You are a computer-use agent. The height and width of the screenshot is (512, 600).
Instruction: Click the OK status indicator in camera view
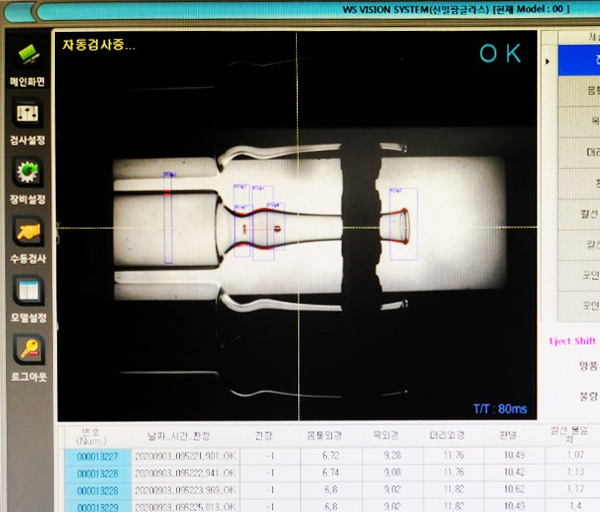coord(500,55)
